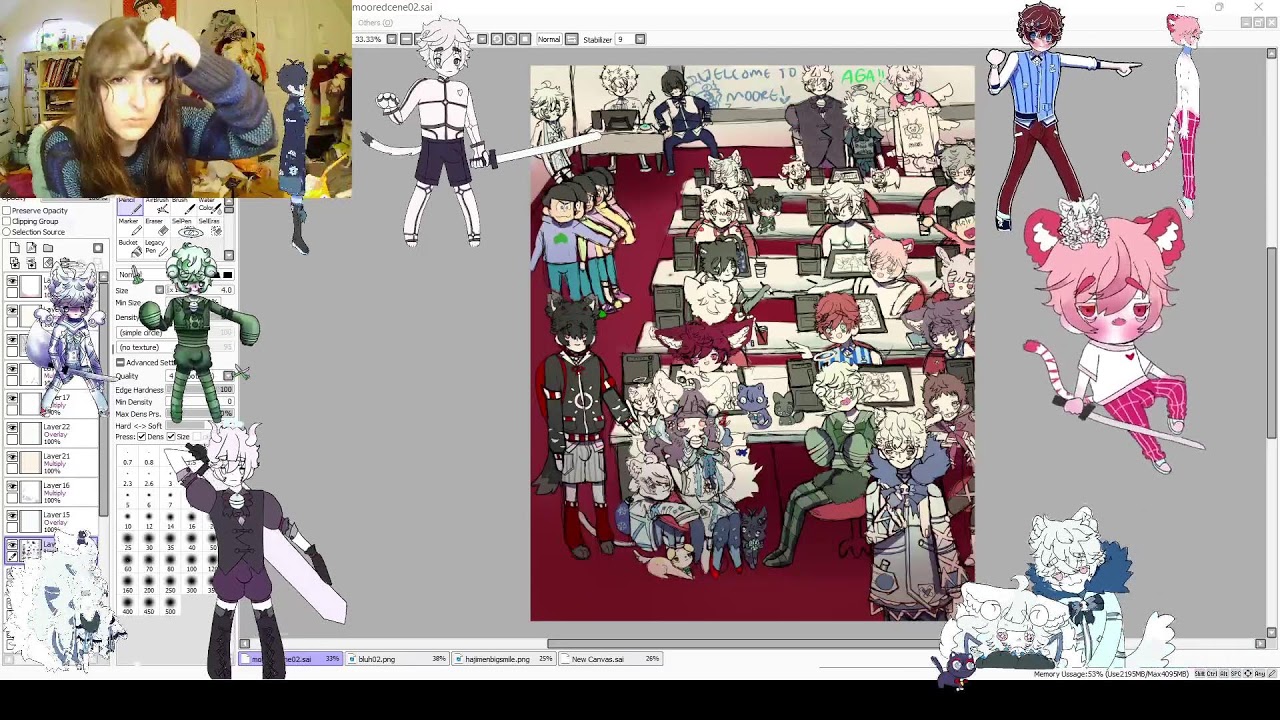Enable Preserve Opacity checkbox
This screenshot has width=1280, height=720.
(x=6, y=211)
